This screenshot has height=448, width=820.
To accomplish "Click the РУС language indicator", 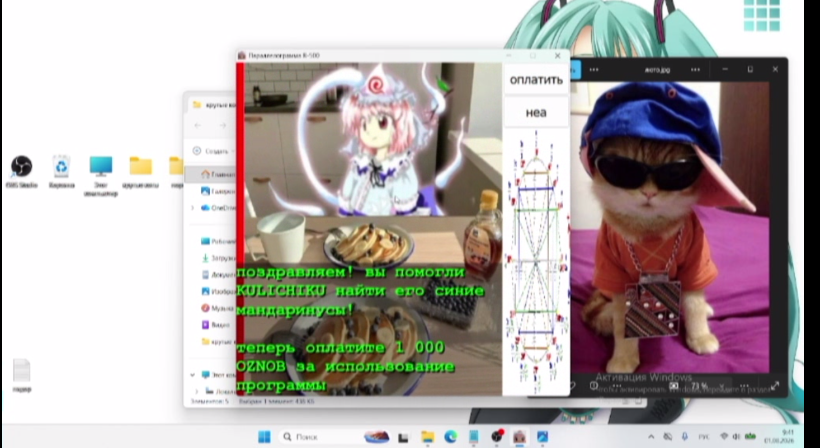I will pyautogui.click(x=704, y=436).
